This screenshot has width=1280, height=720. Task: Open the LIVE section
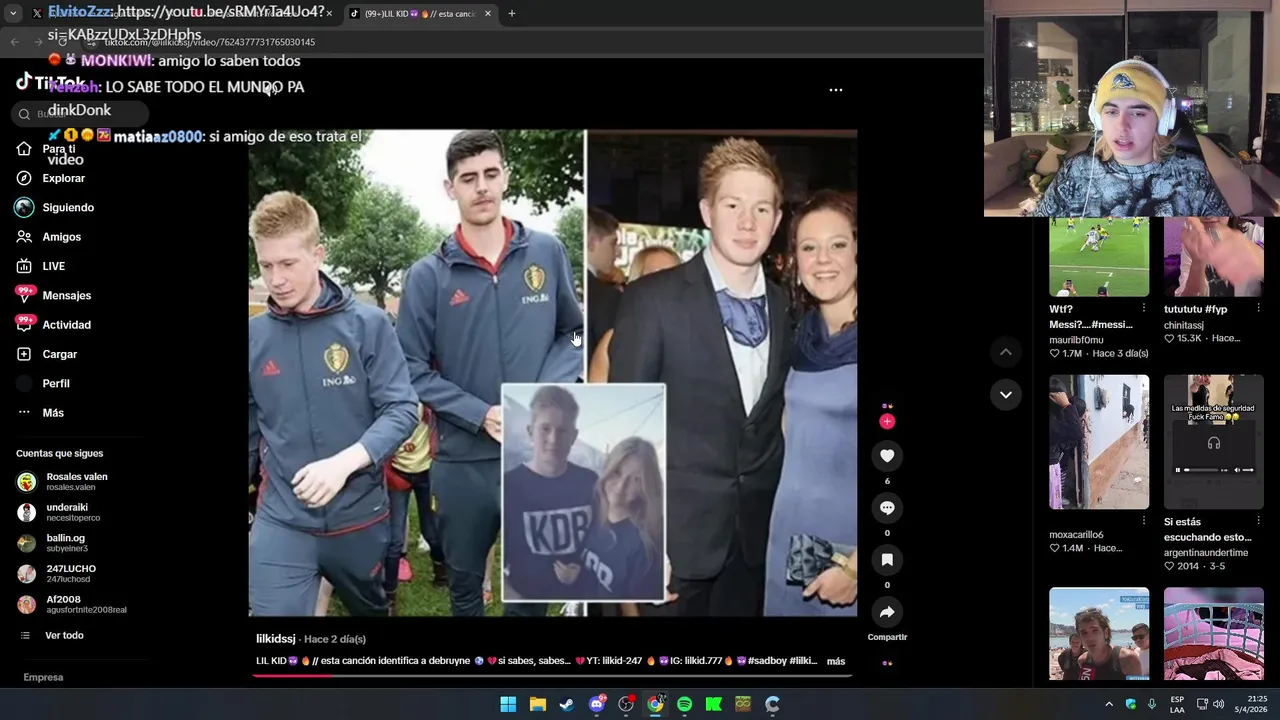(42, 266)
